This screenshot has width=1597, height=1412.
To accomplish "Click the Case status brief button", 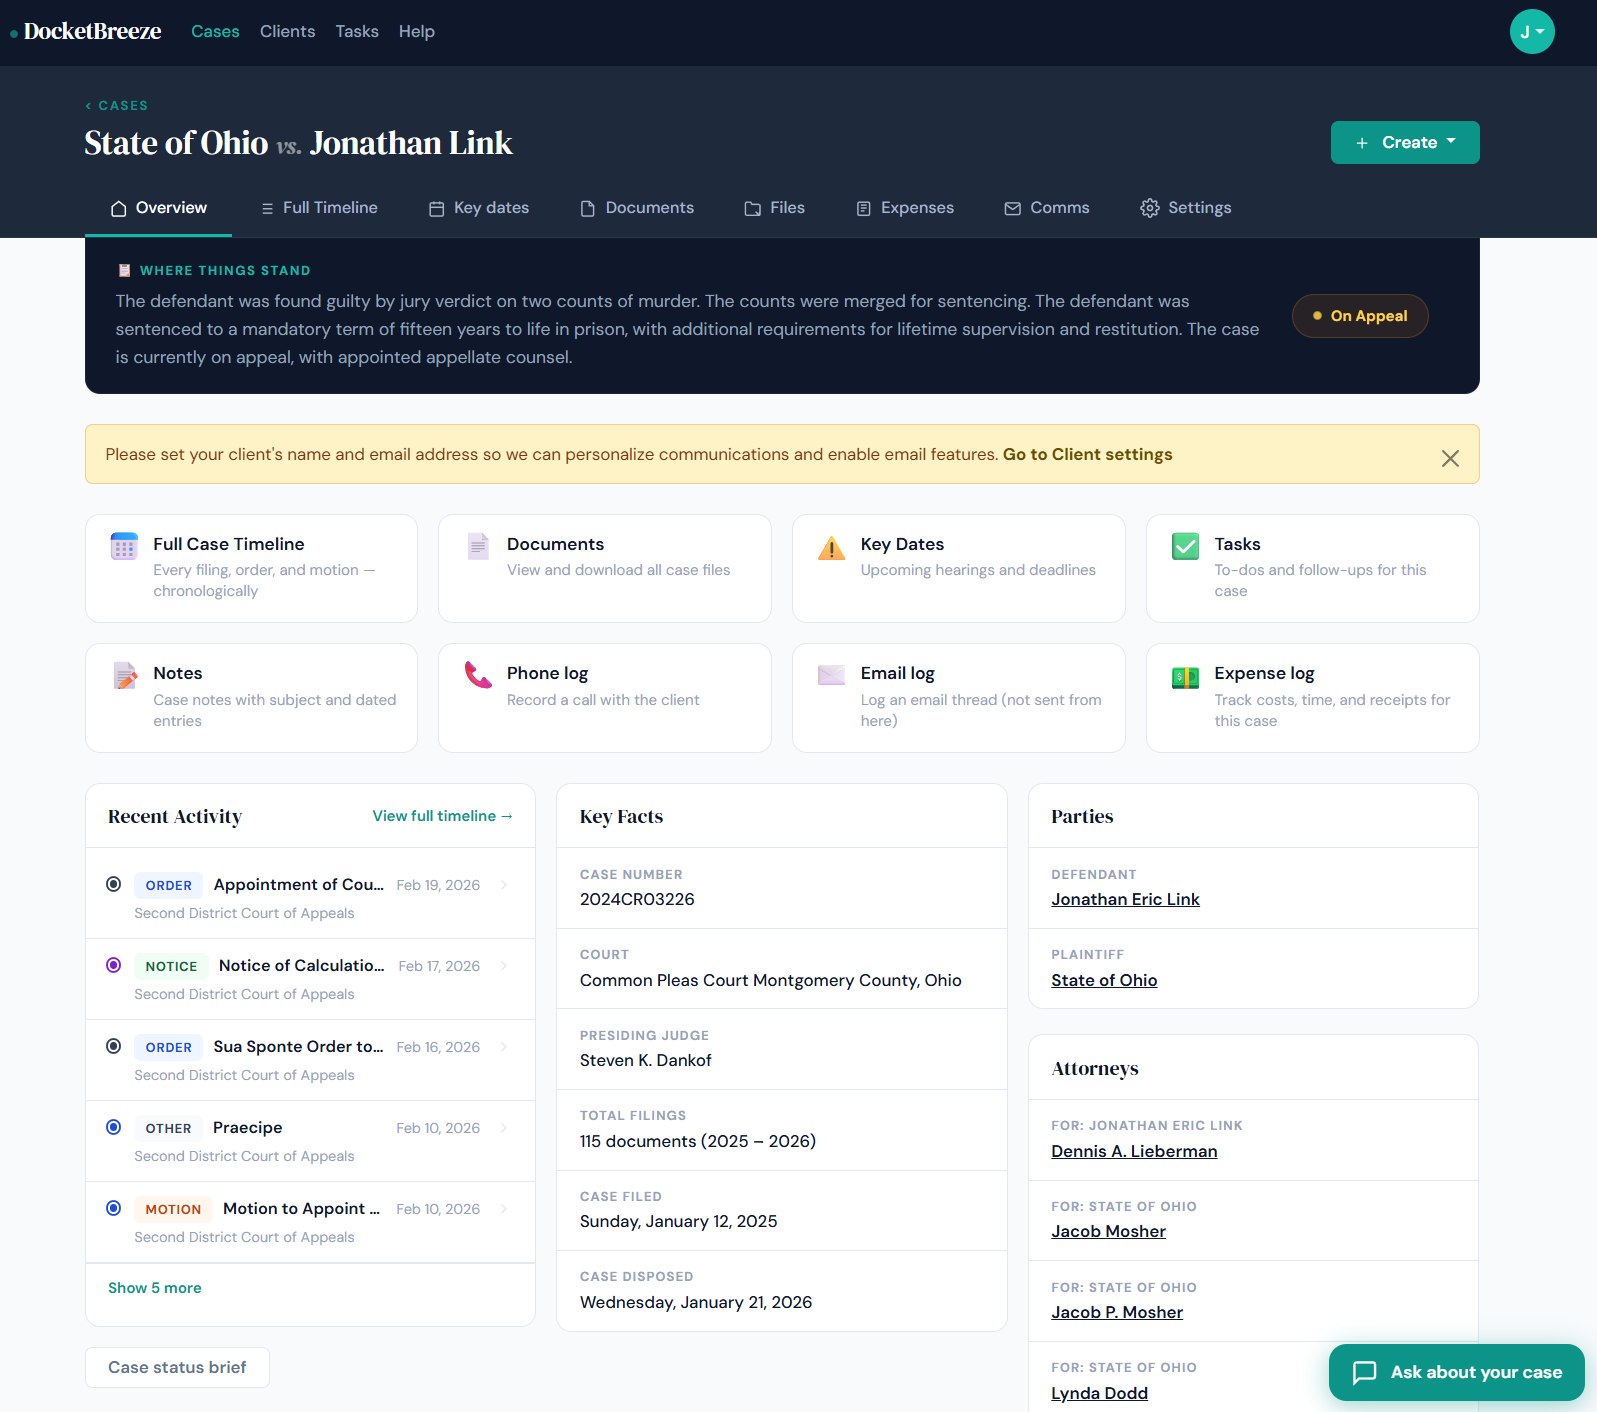I will click(x=177, y=1367).
